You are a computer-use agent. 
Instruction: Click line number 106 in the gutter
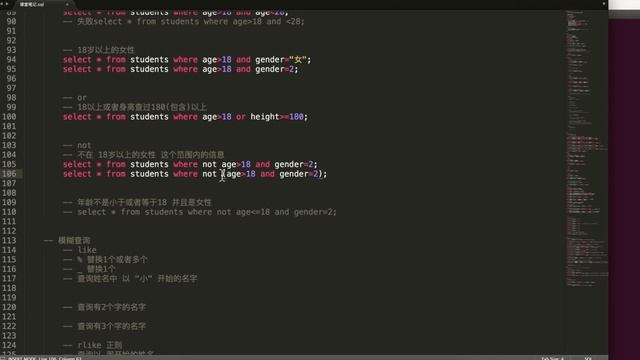[9, 174]
